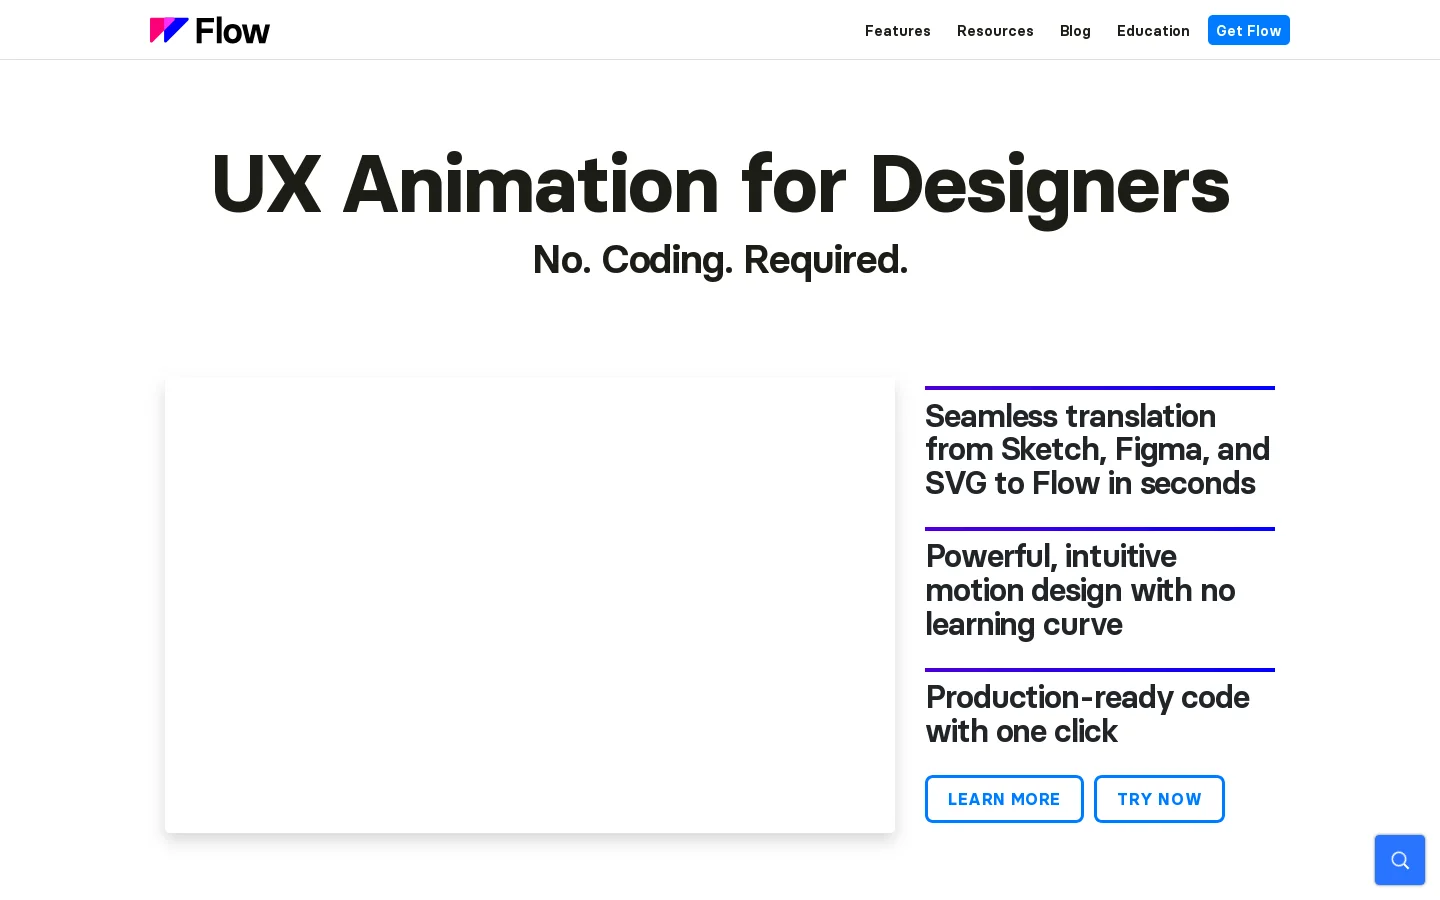Click purple progress bar above Production-ready code
Viewport: 1440px width, 900px height.
click(x=1100, y=670)
